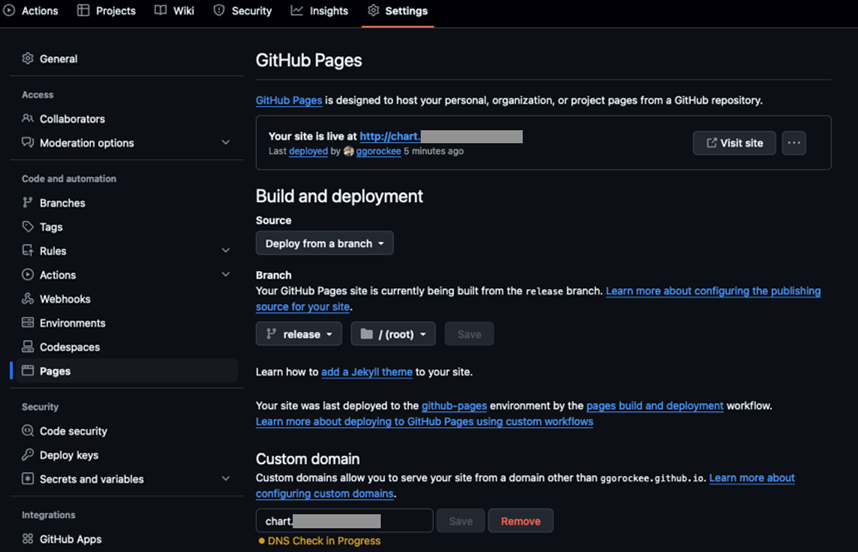Screen dimensions: 858x552
Task: Click the Environments server icon
Action: tap(27, 323)
